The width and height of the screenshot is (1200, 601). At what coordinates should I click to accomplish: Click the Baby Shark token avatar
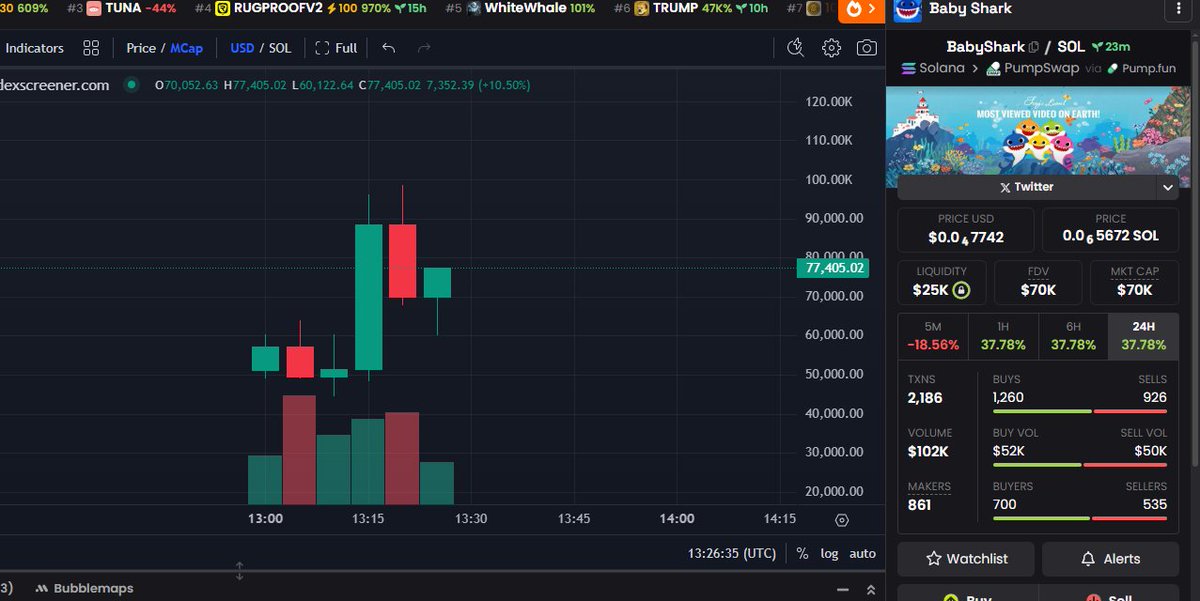907,9
